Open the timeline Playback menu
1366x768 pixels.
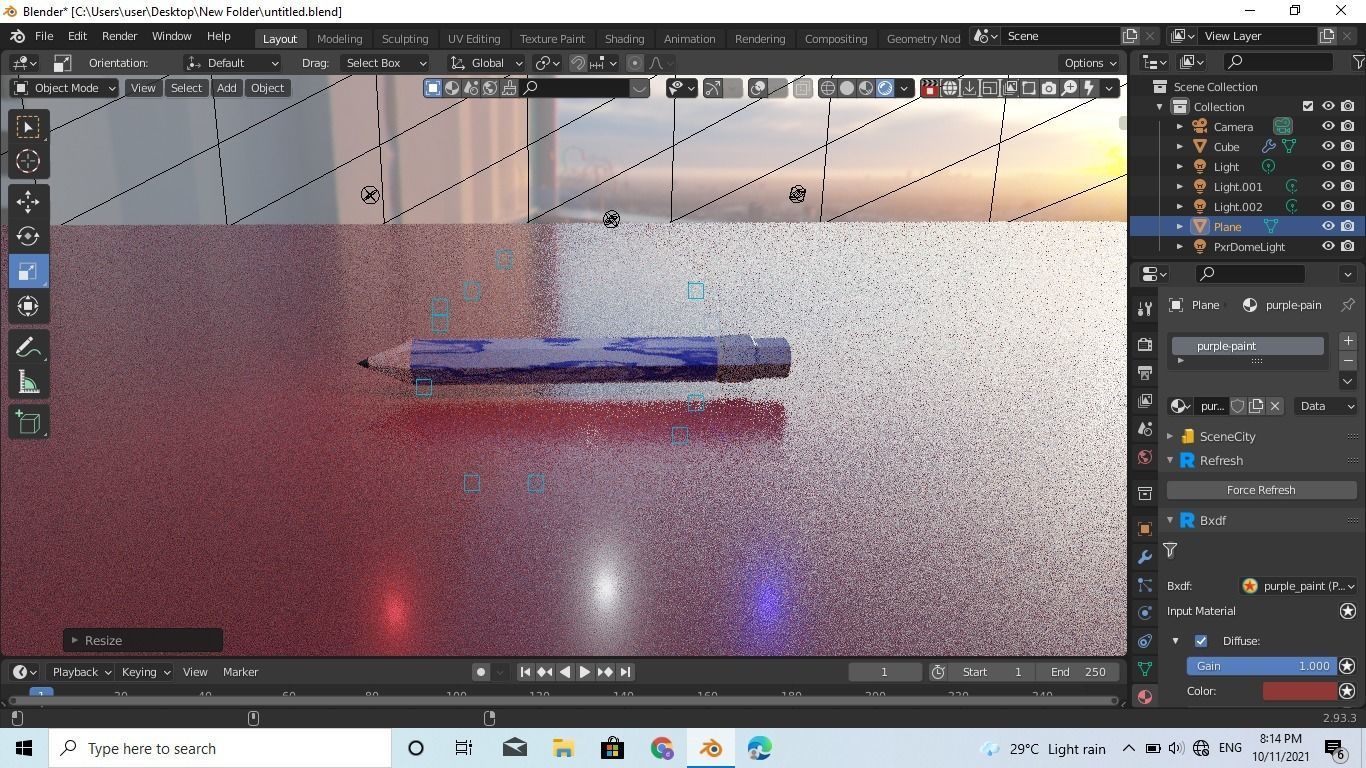(81, 672)
